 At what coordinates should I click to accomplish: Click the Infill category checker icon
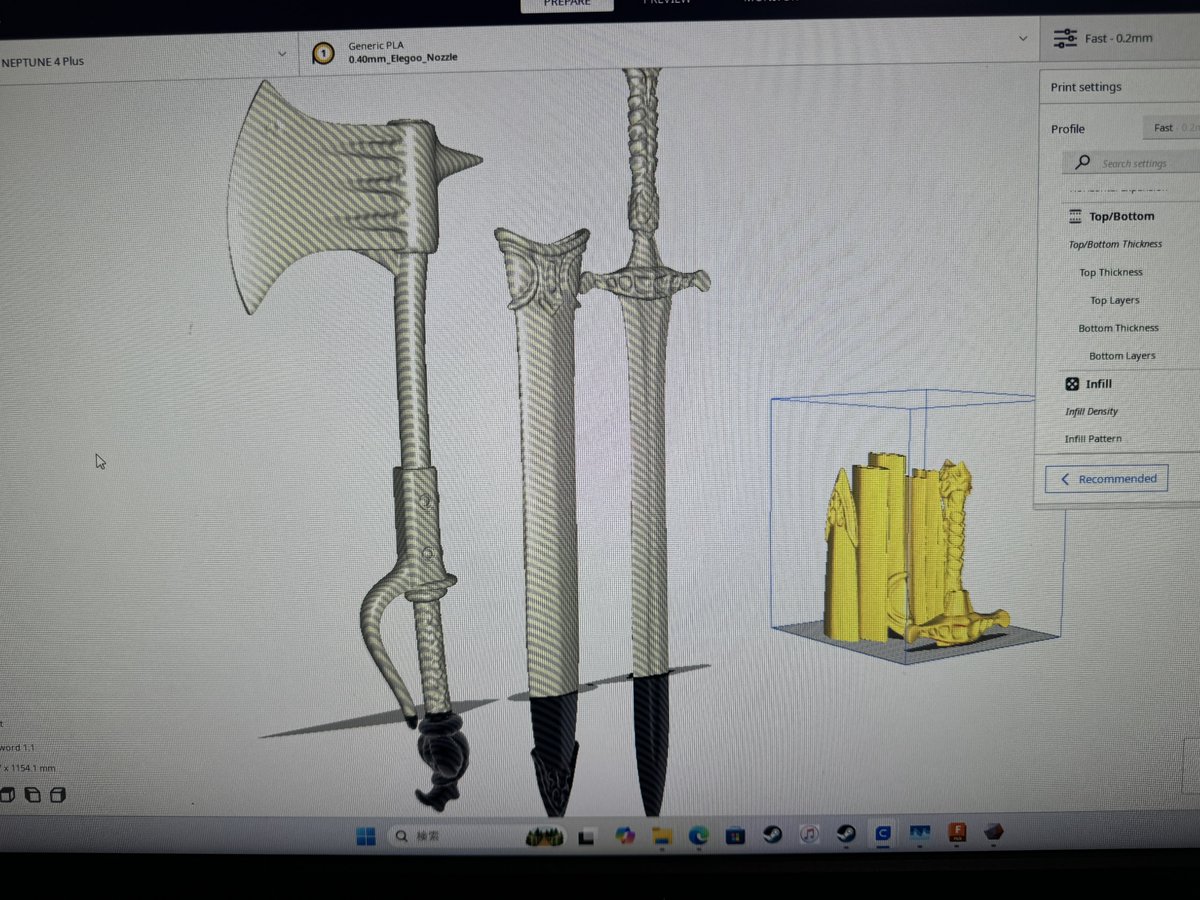click(1071, 384)
